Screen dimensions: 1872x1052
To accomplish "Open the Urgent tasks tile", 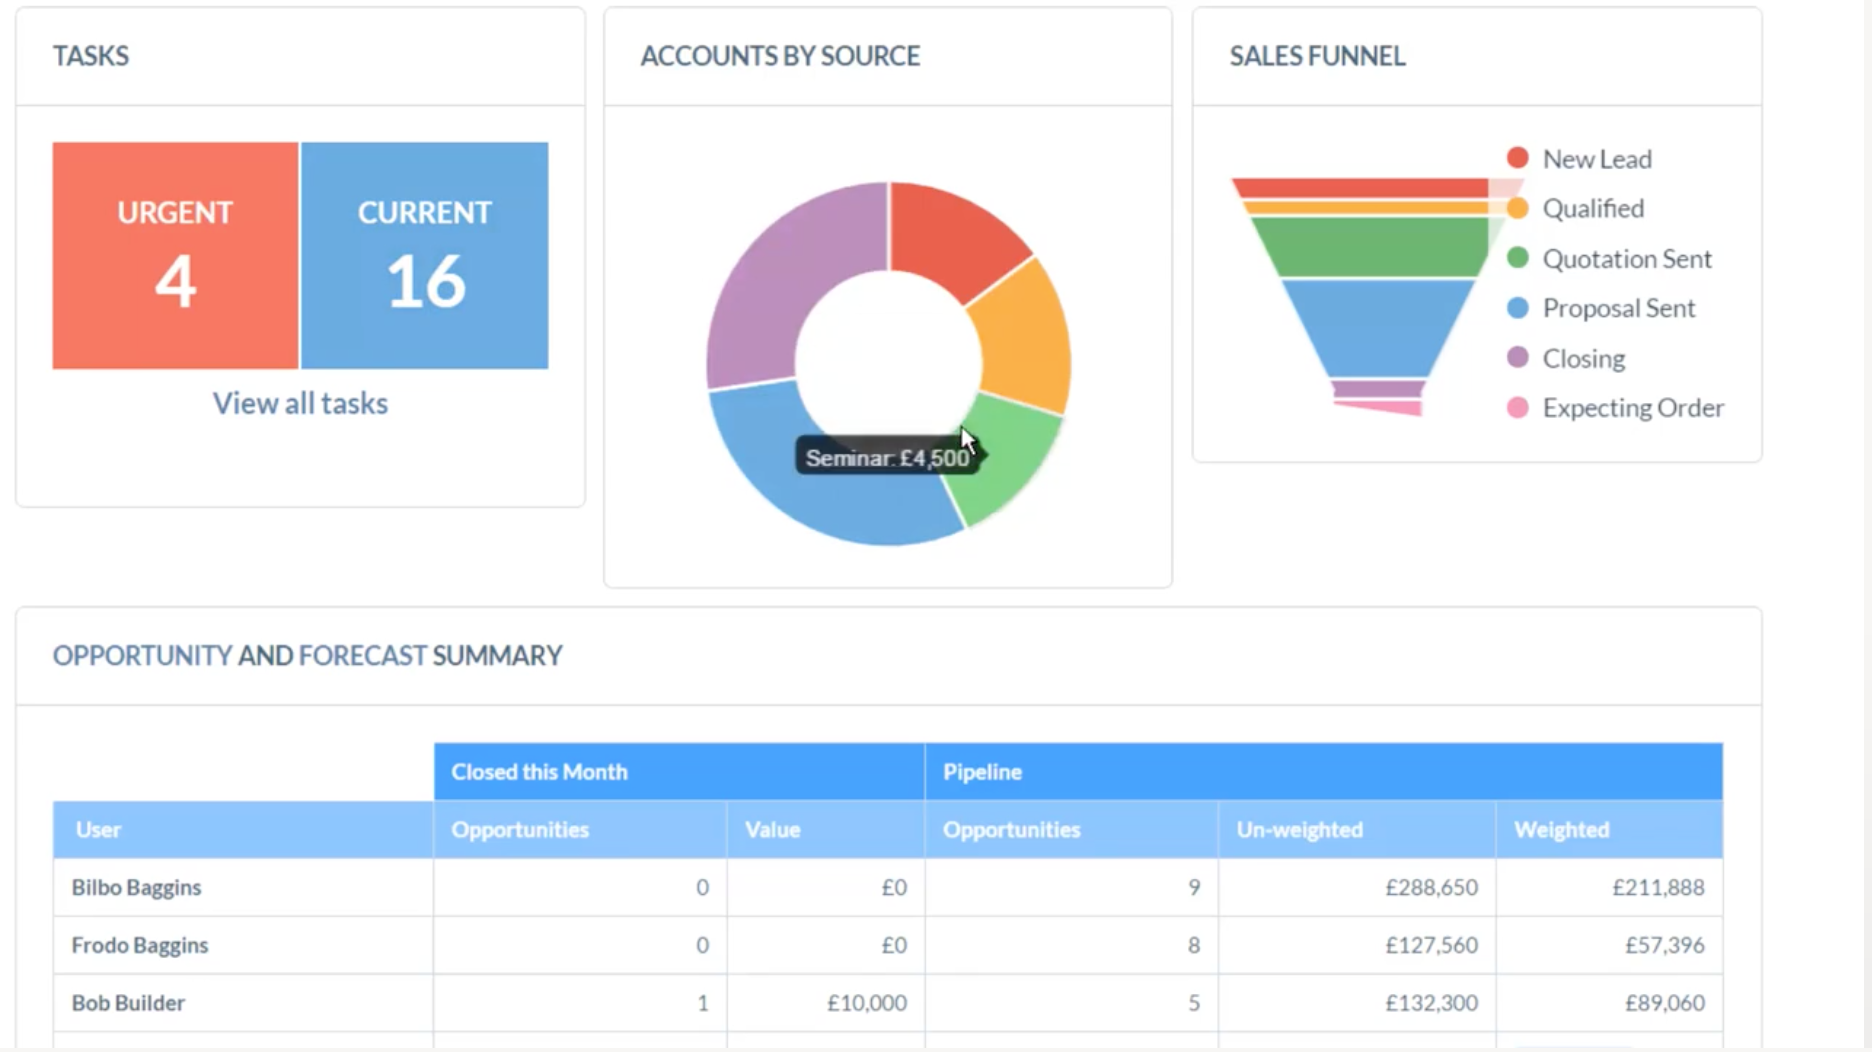I will [175, 255].
